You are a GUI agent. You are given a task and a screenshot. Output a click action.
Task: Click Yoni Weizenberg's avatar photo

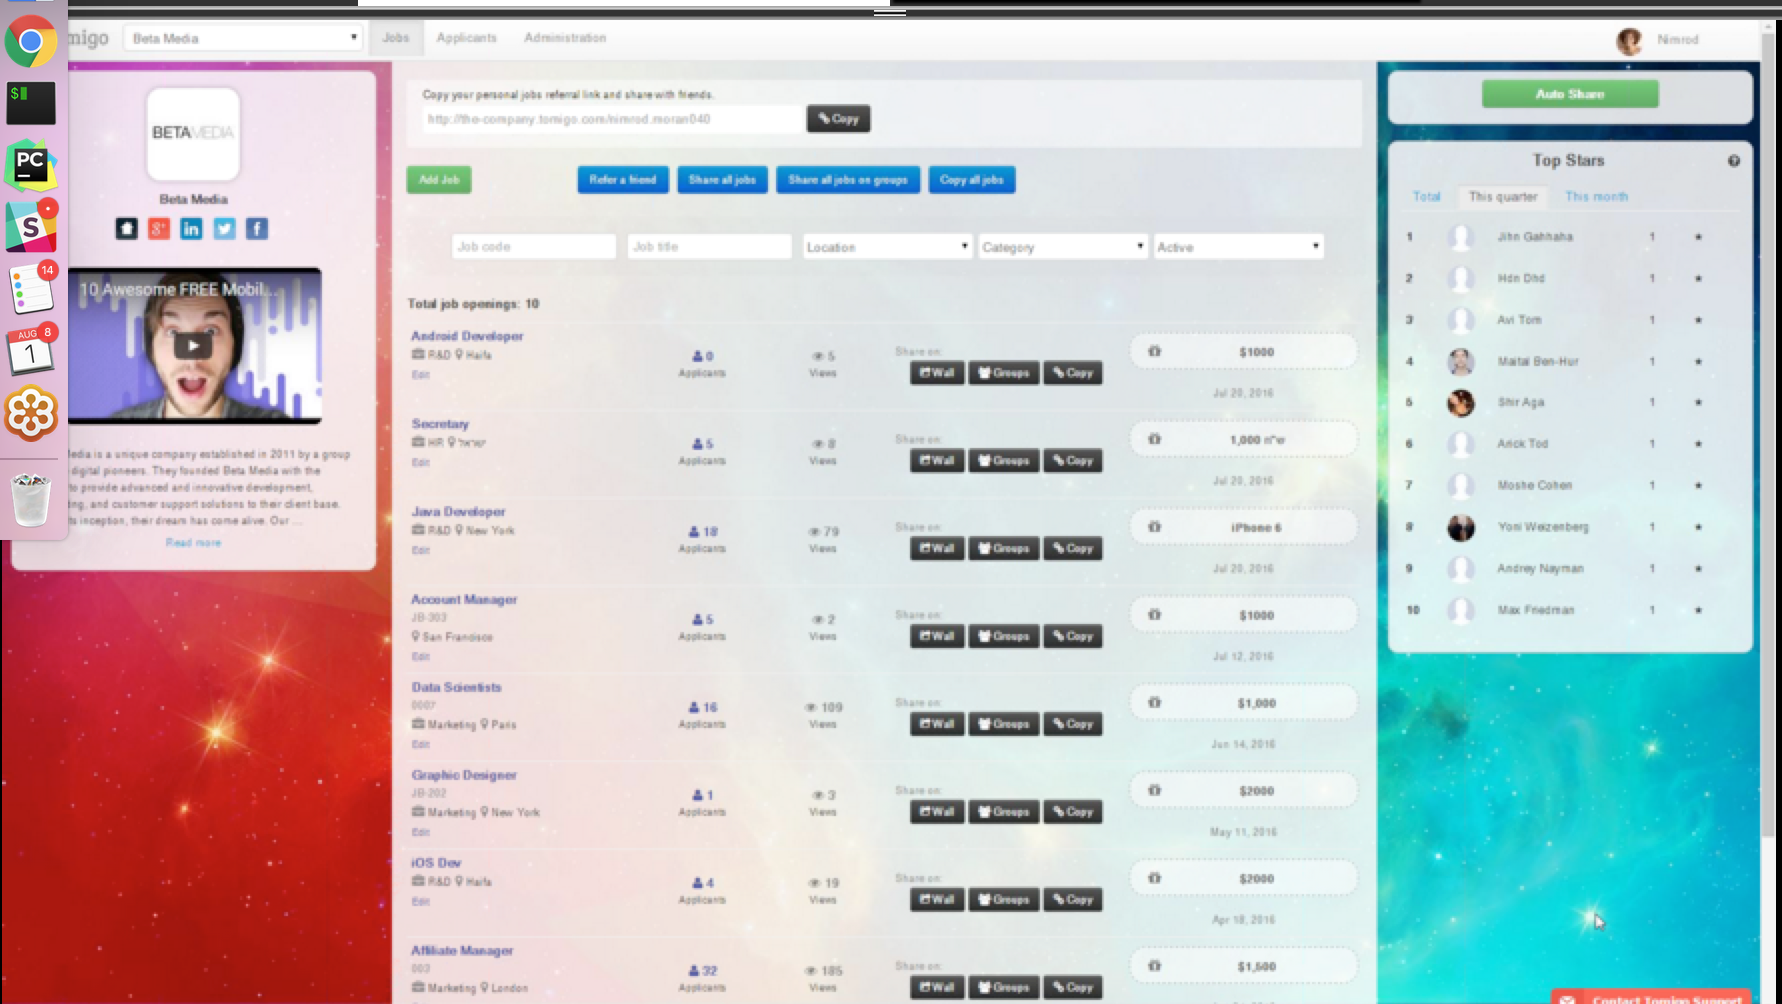point(1461,527)
